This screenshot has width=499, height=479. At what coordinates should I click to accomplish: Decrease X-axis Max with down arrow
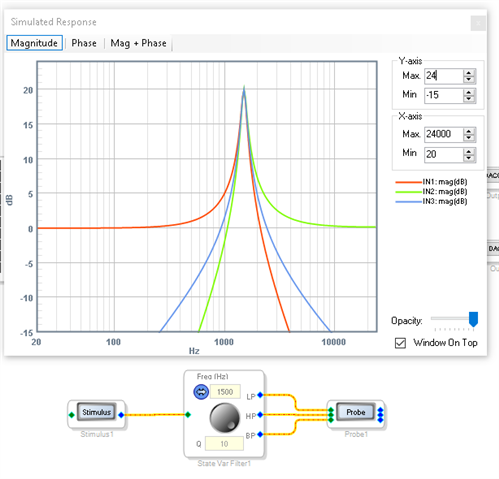coord(469,138)
